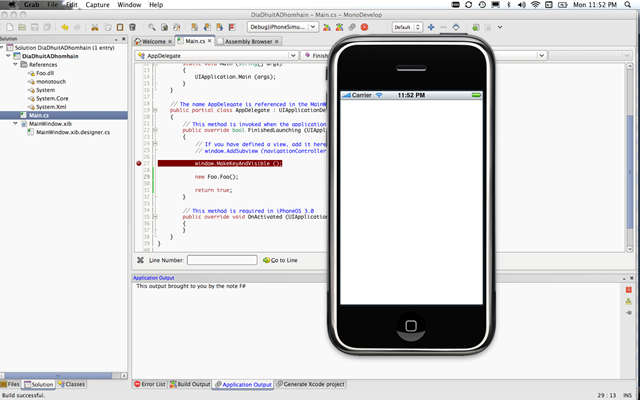Open Spotlight search in menu bar

coord(628,5)
